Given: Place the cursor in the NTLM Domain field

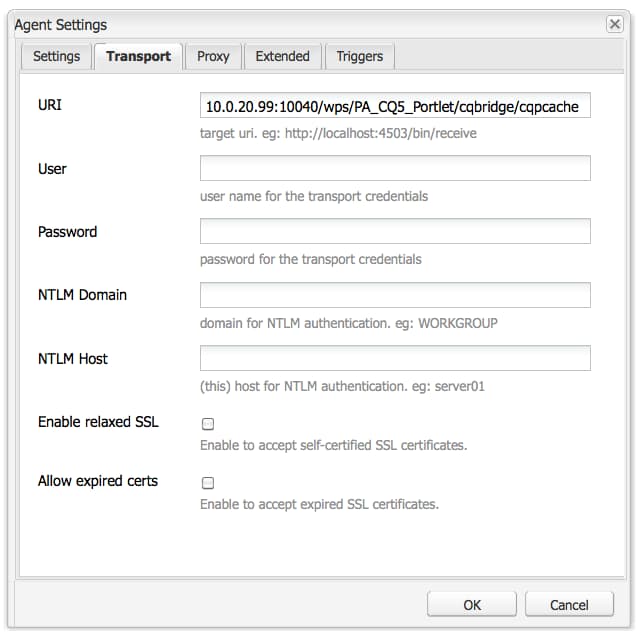Looking at the screenshot, I should pyautogui.click(x=395, y=295).
